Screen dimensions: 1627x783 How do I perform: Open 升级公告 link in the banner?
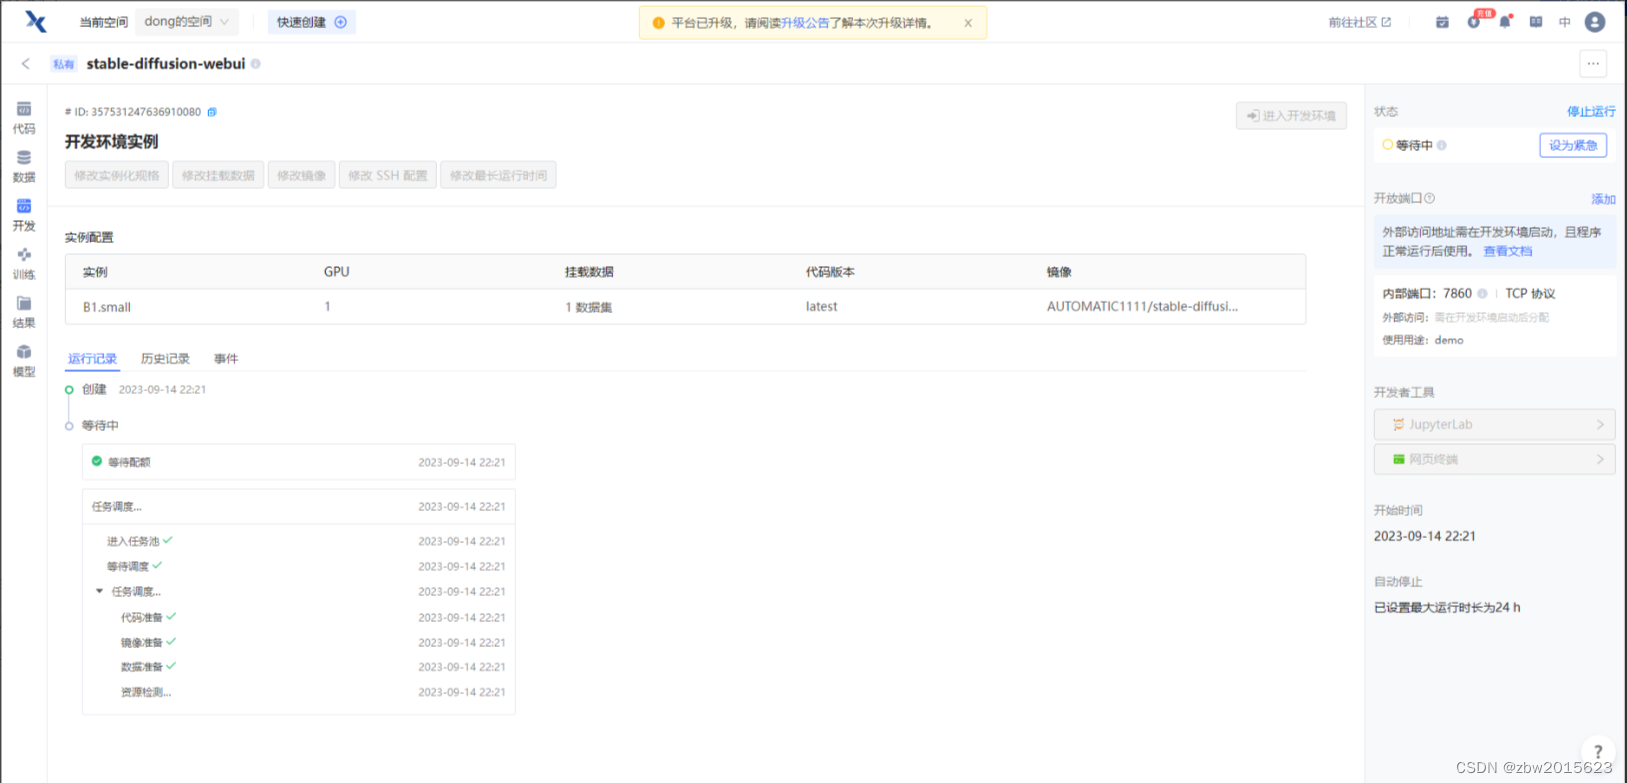tap(805, 23)
